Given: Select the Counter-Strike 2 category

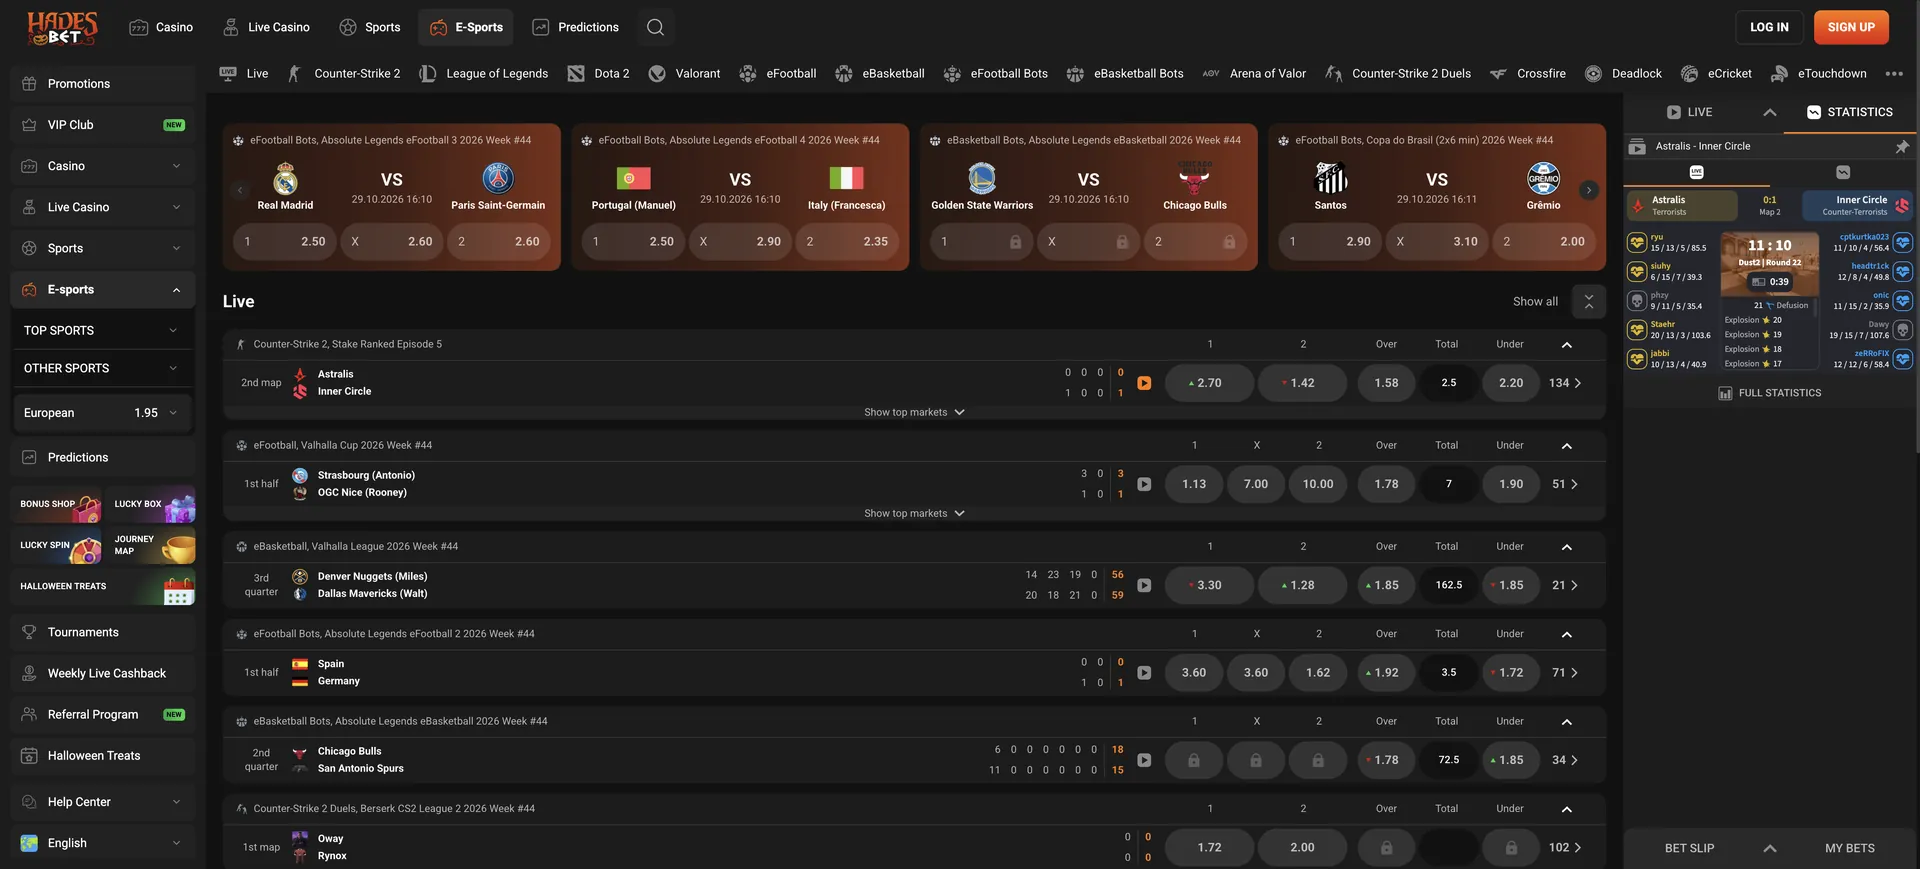Looking at the screenshot, I should pyautogui.click(x=343, y=73).
